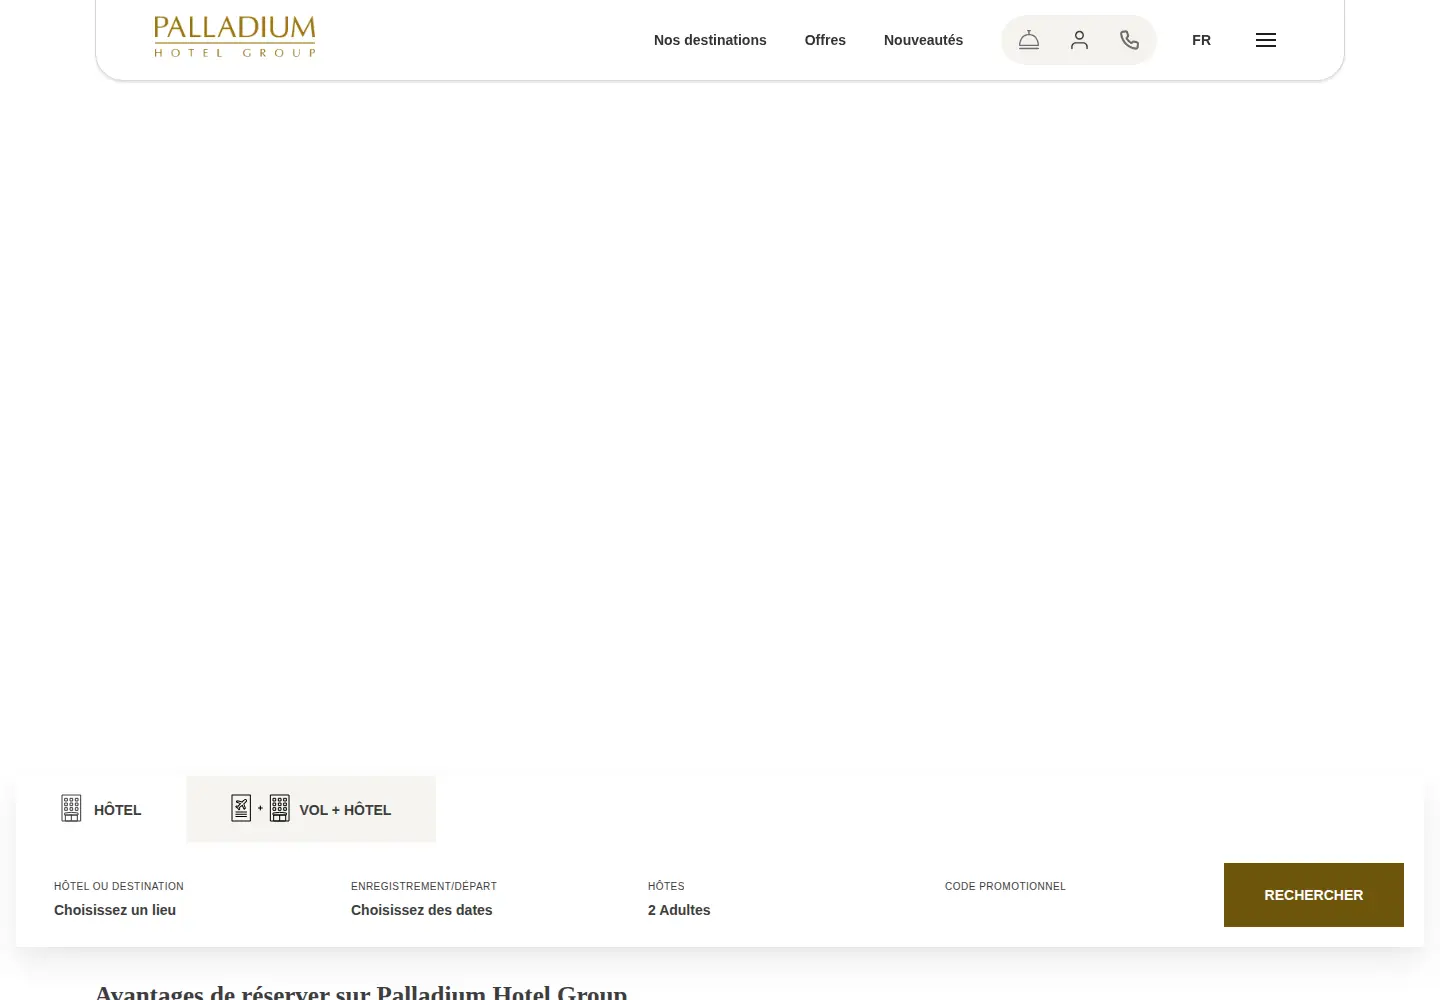This screenshot has width=1440, height=1000.
Task: Click the Enregistrement/Départ label
Action: [424, 886]
